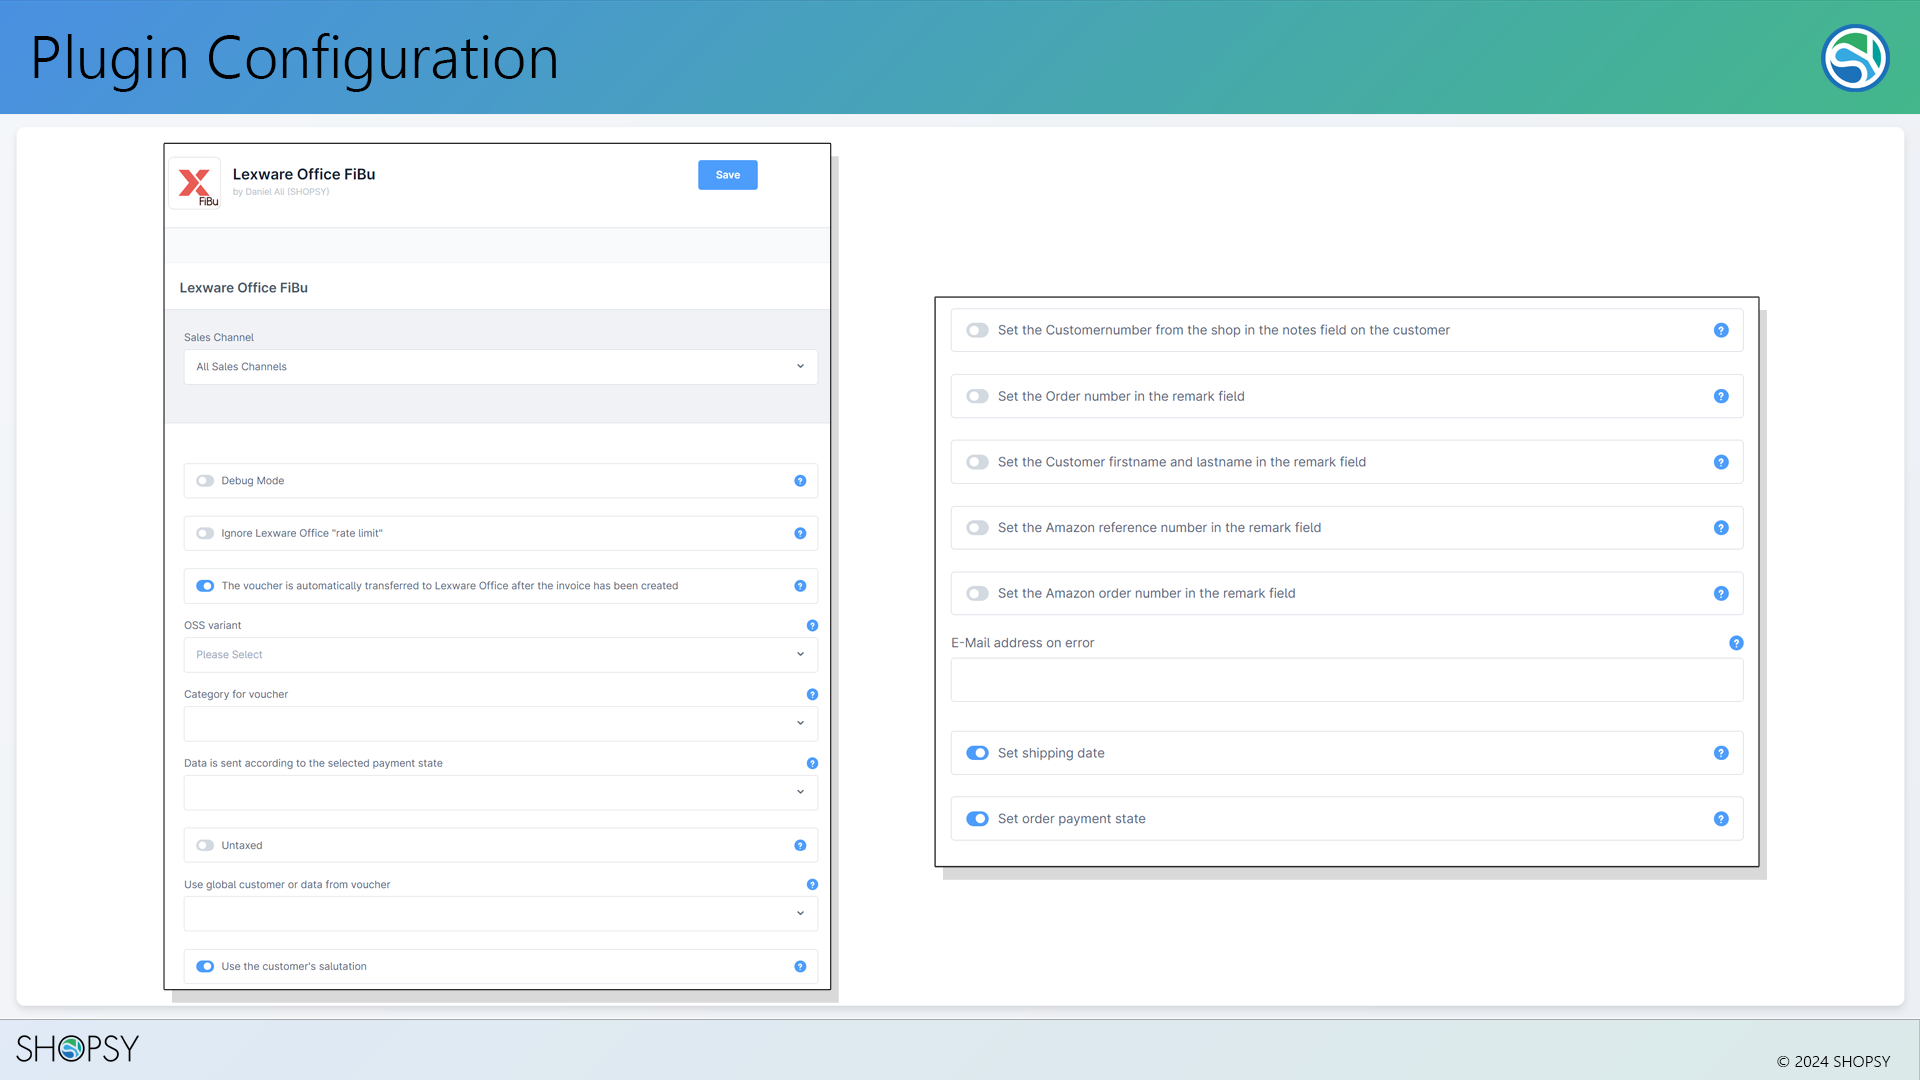Screen dimensions: 1920x1080
Task: Expand the payment state selection dropdown
Action: [500, 793]
